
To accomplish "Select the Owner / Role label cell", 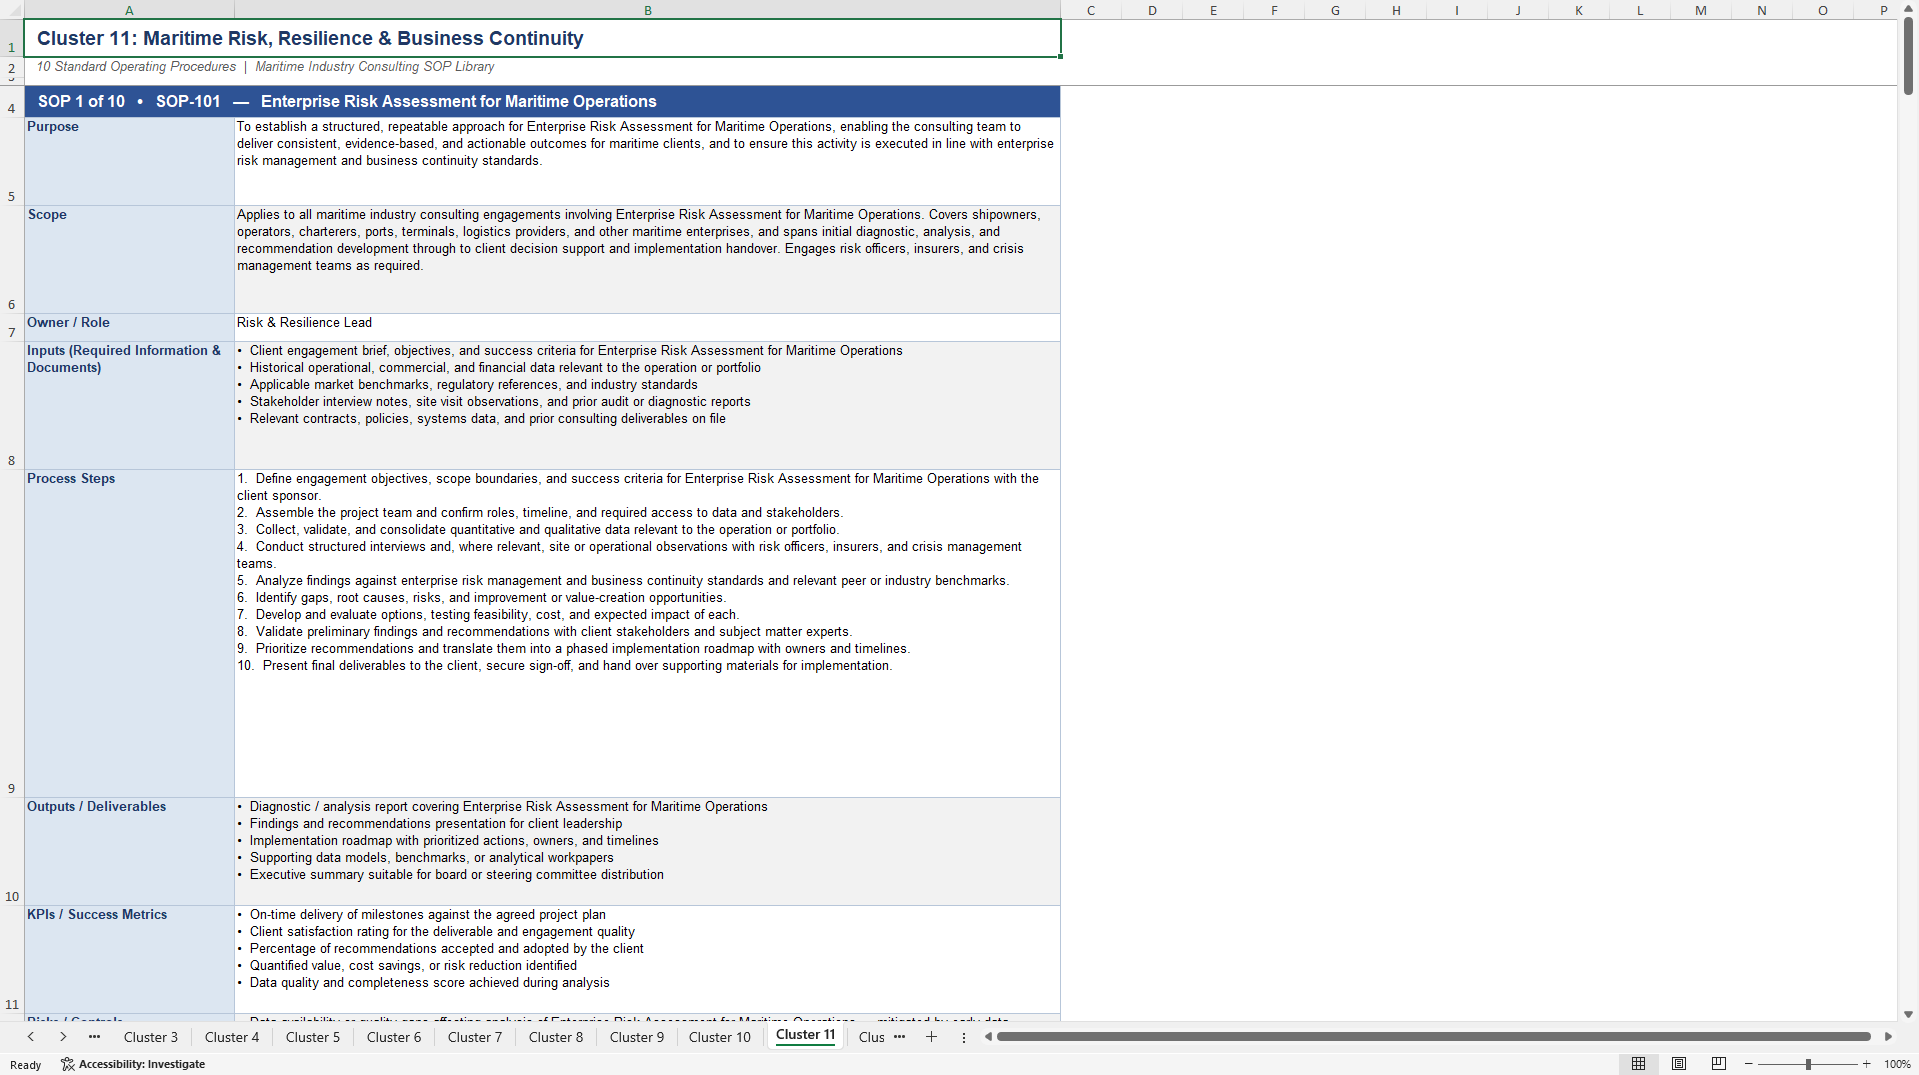I will [x=129, y=327].
